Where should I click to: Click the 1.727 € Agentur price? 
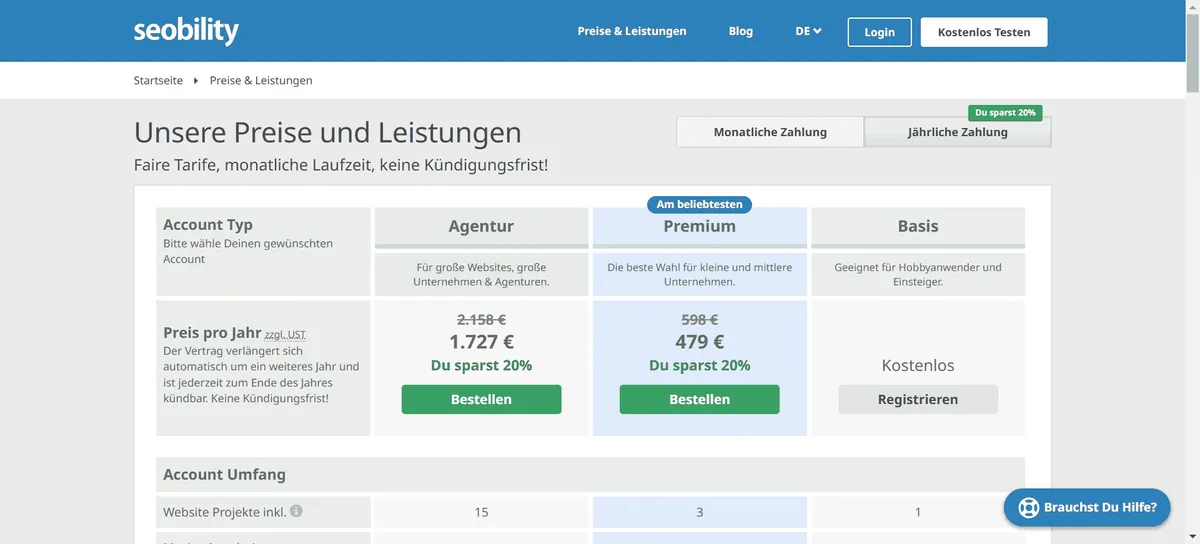481,342
